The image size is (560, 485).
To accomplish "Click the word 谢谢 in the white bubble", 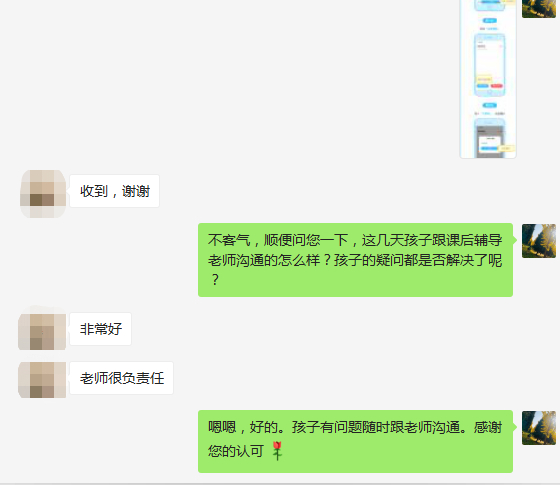I will coord(136,191).
